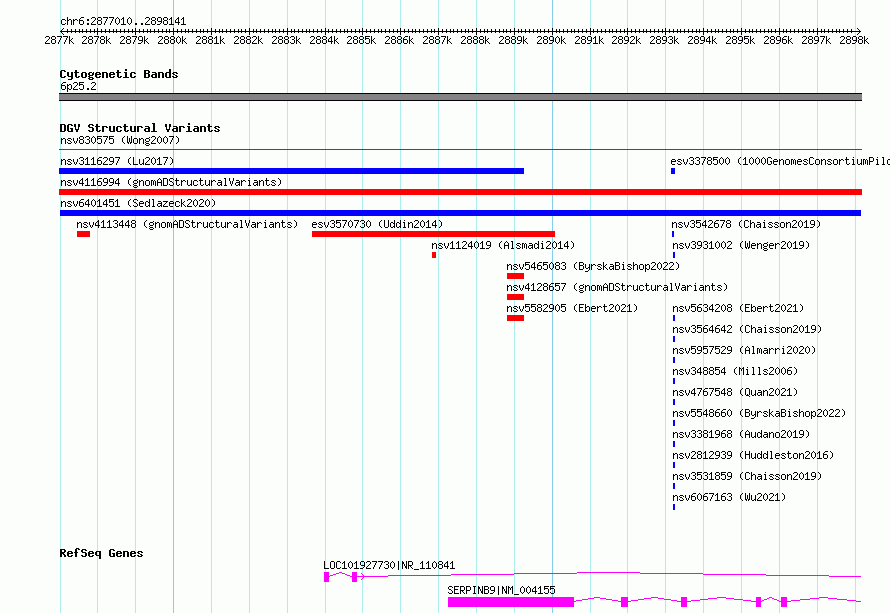The image size is (890, 613).
Task: Select nsv4128657 gnomAD red variant block
Action: [x=515, y=297]
